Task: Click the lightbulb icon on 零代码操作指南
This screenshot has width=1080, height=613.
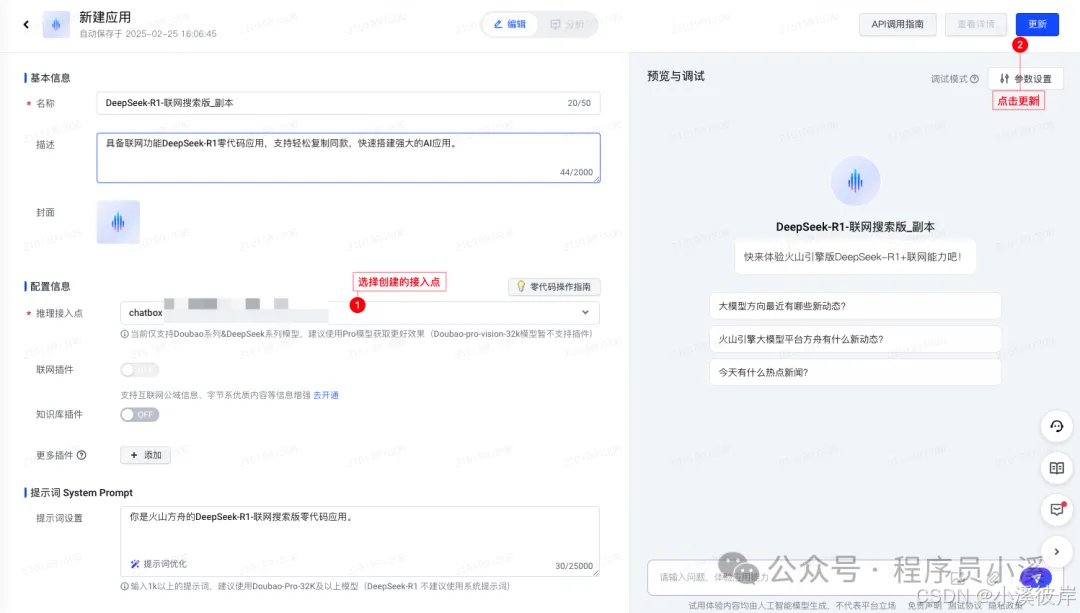Action: coord(521,287)
